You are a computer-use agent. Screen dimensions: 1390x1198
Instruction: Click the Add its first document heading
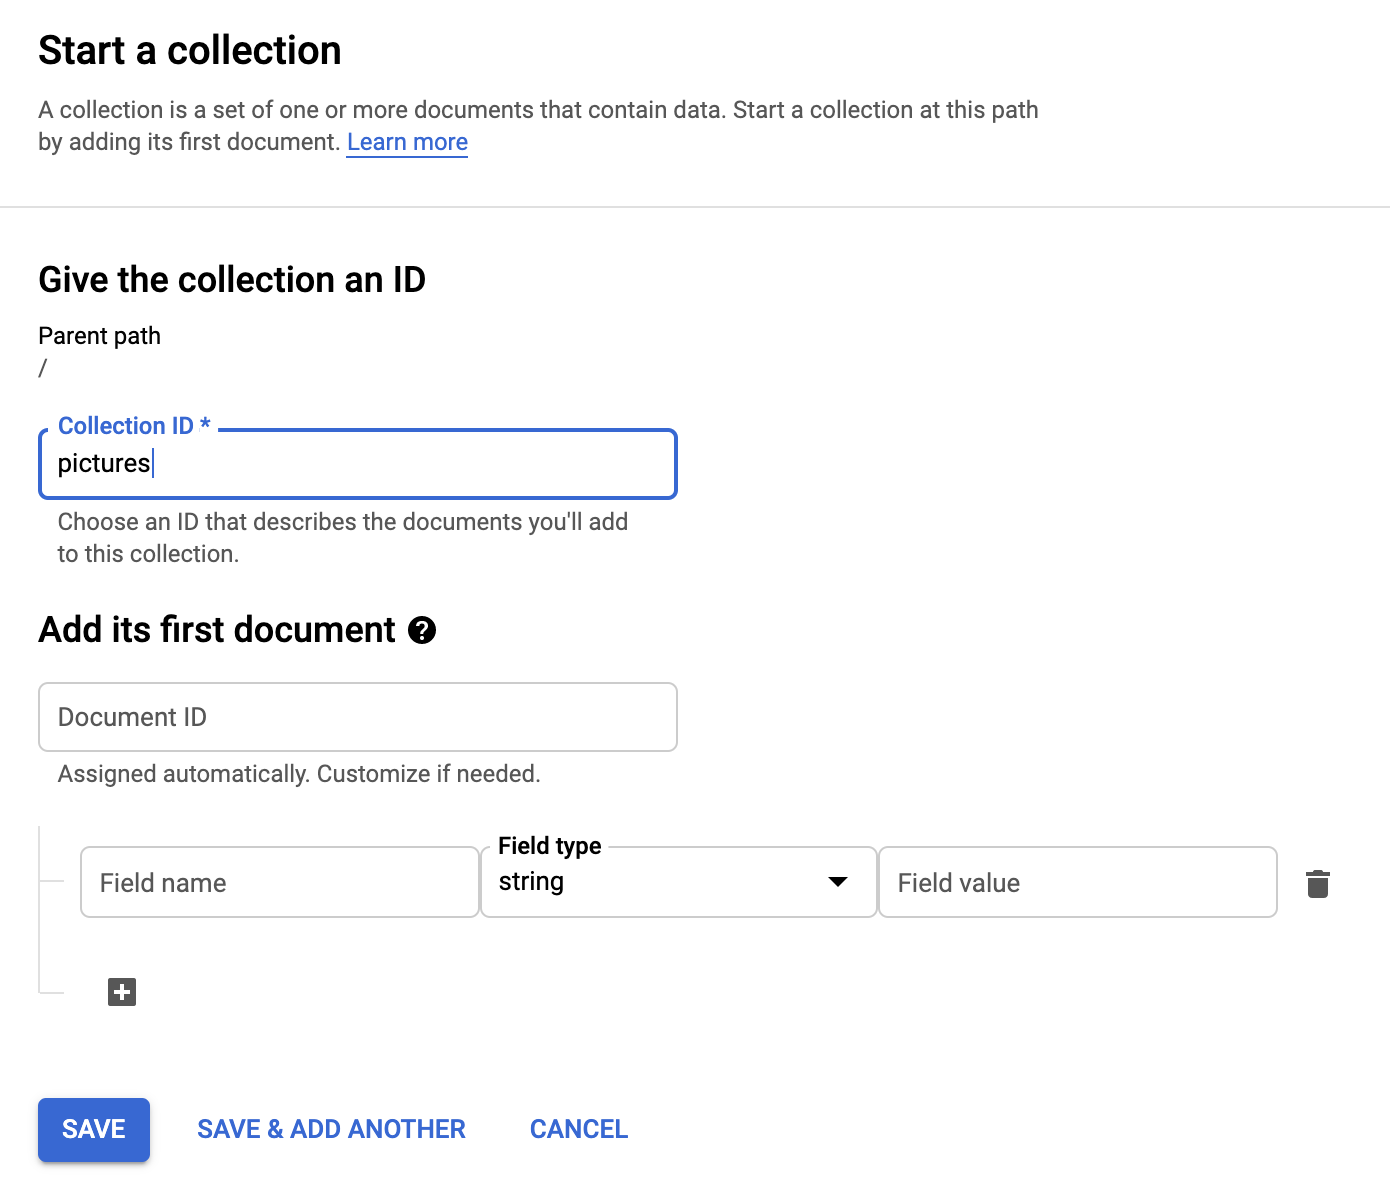tap(217, 630)
